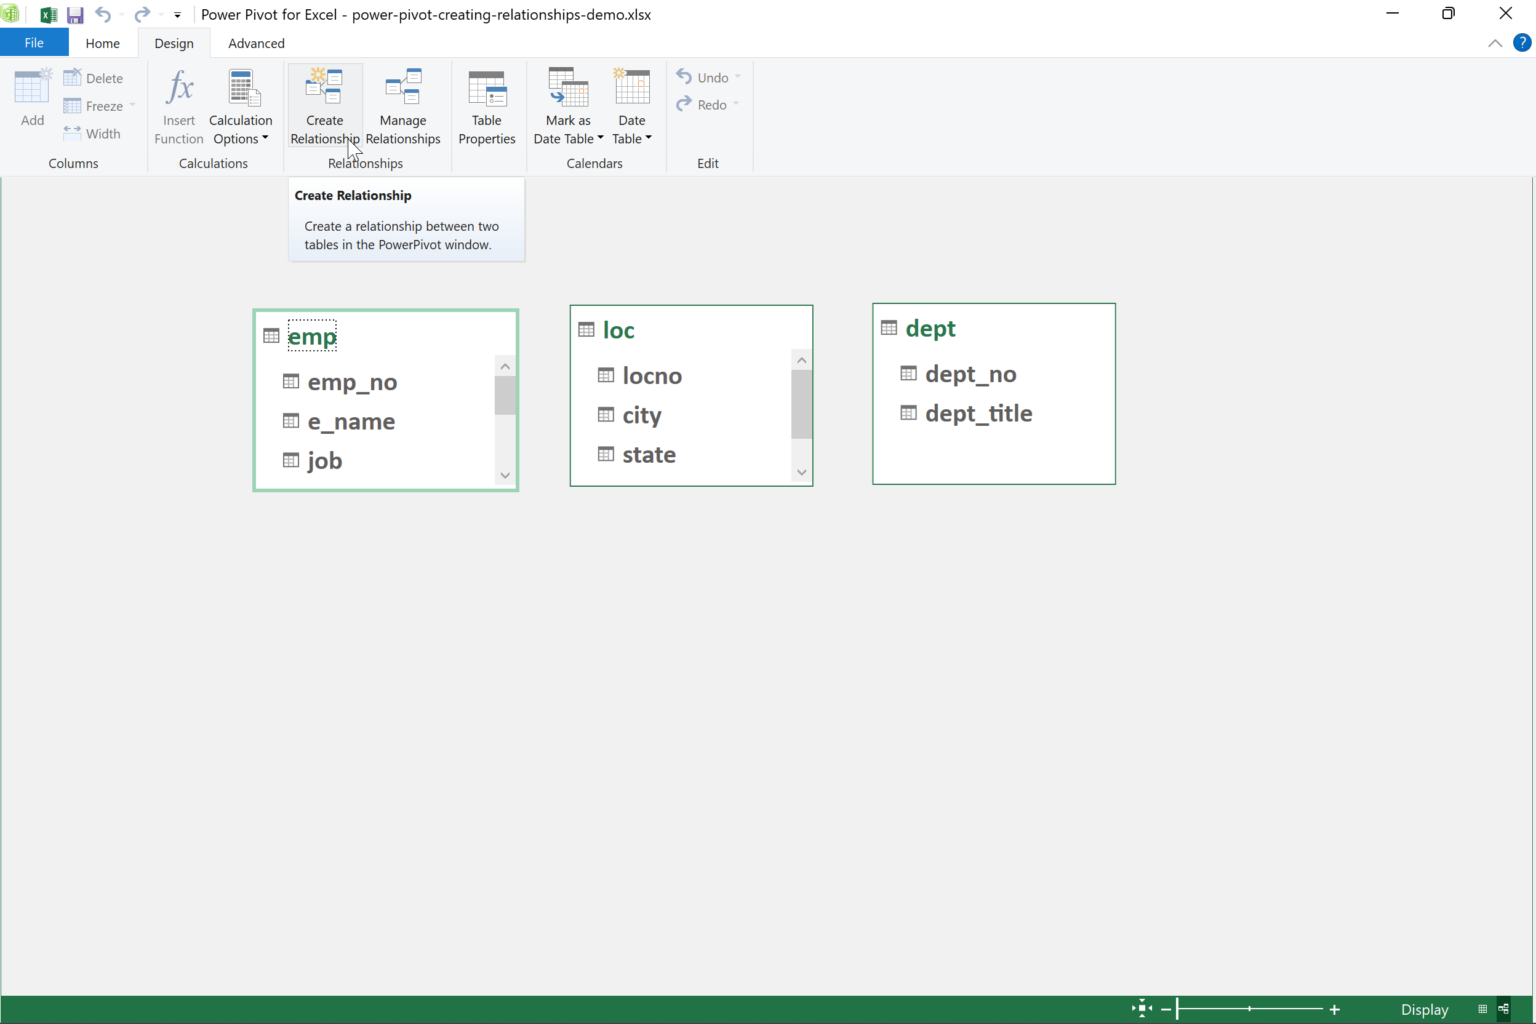Image resolution: width=1536 pixels, height=1024 pixels.
Task: Open the File menu
Action: (33, 42)
